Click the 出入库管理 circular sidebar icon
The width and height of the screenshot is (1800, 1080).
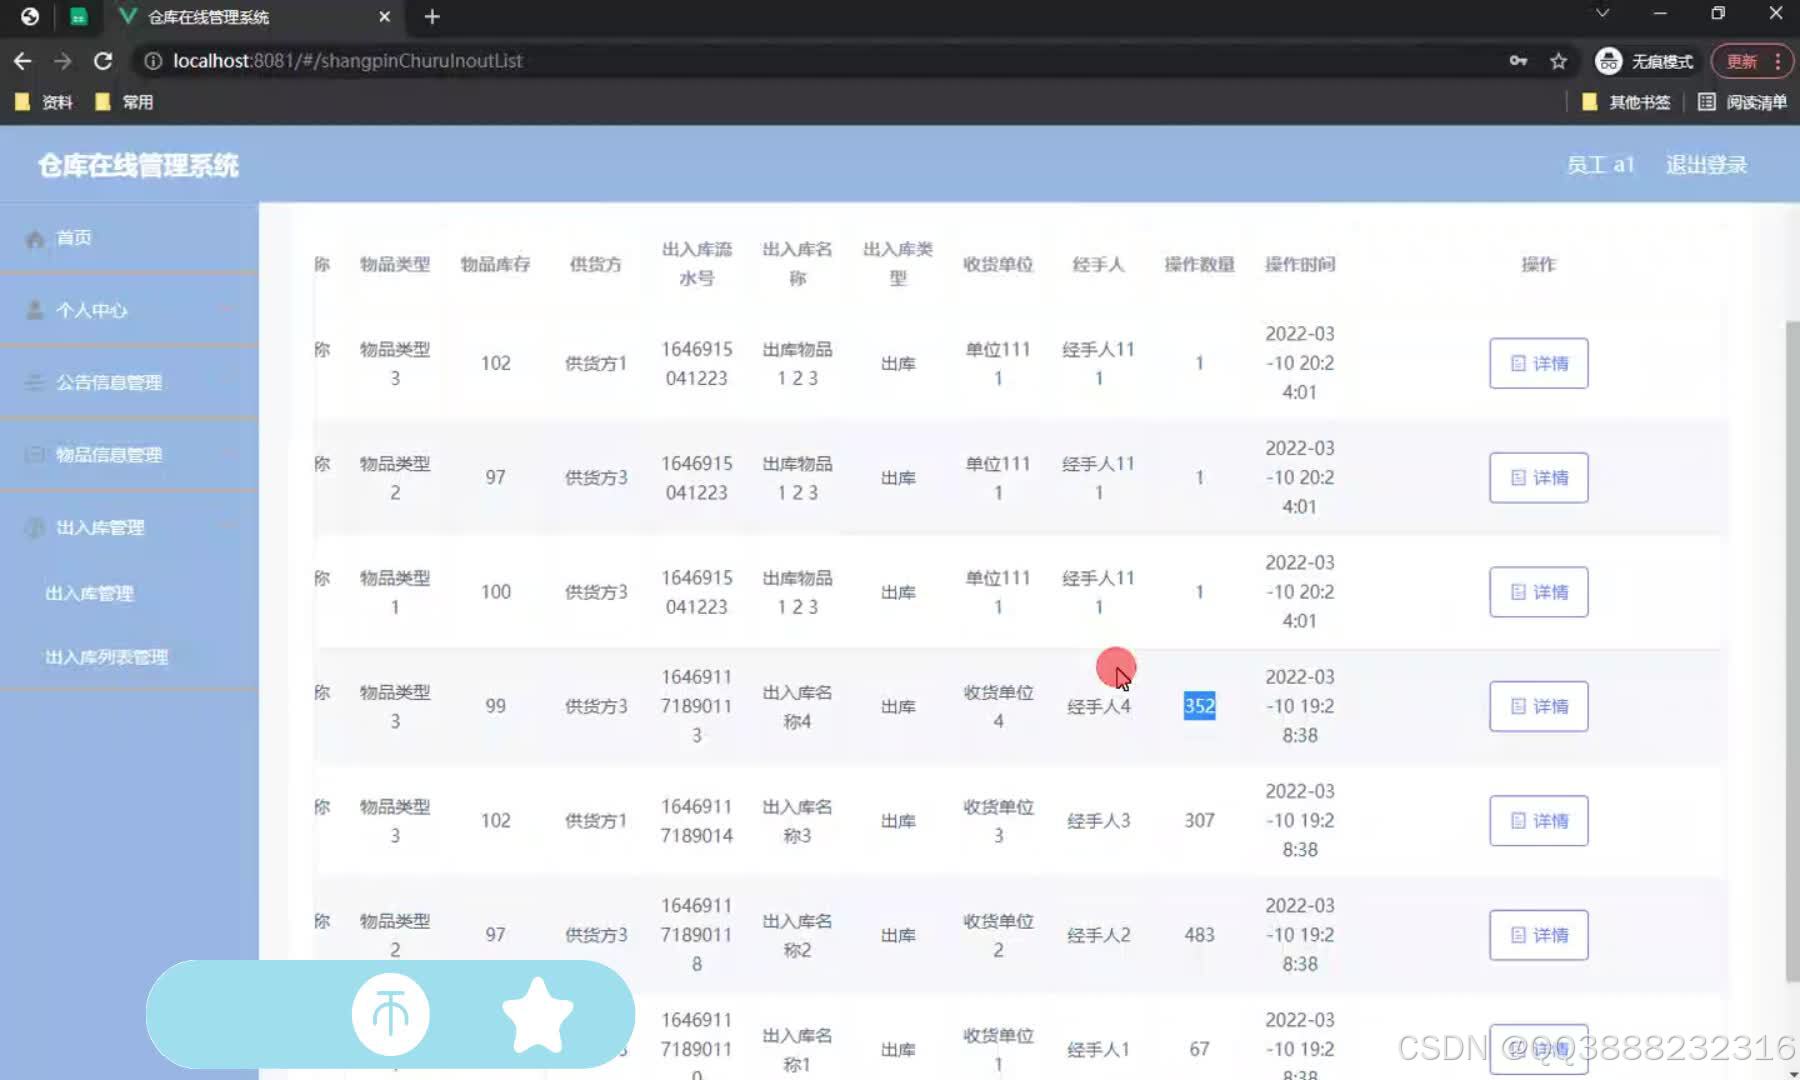[x=33, y=527]
